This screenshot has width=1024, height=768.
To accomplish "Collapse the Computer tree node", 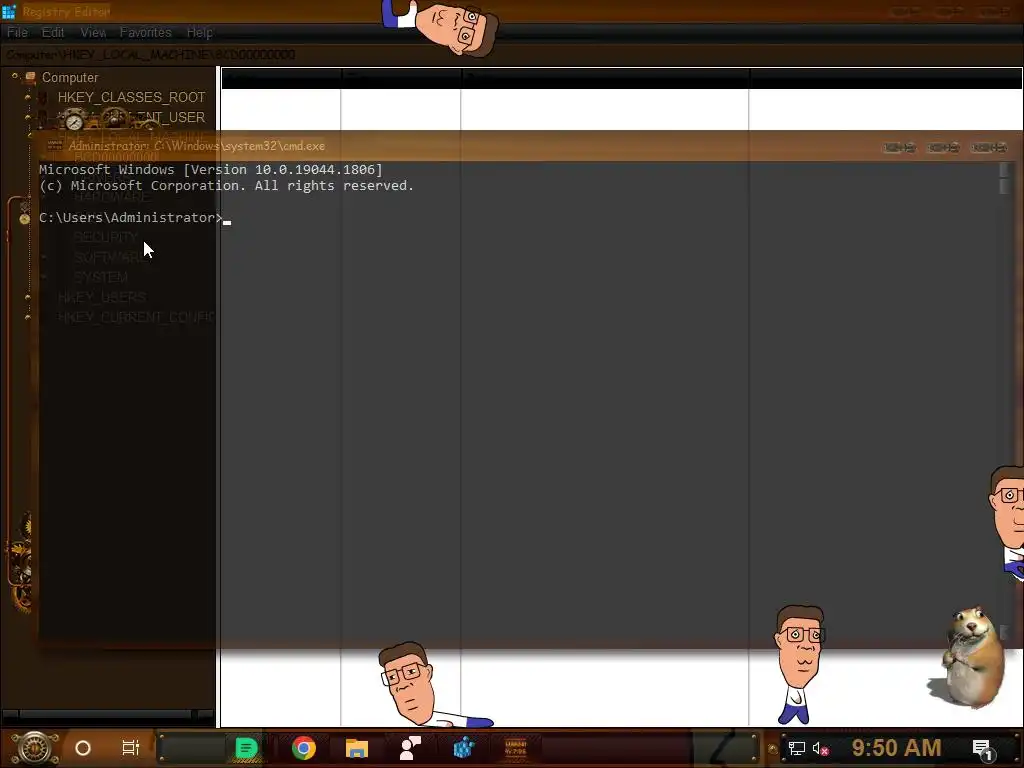I will click(14, 76).
